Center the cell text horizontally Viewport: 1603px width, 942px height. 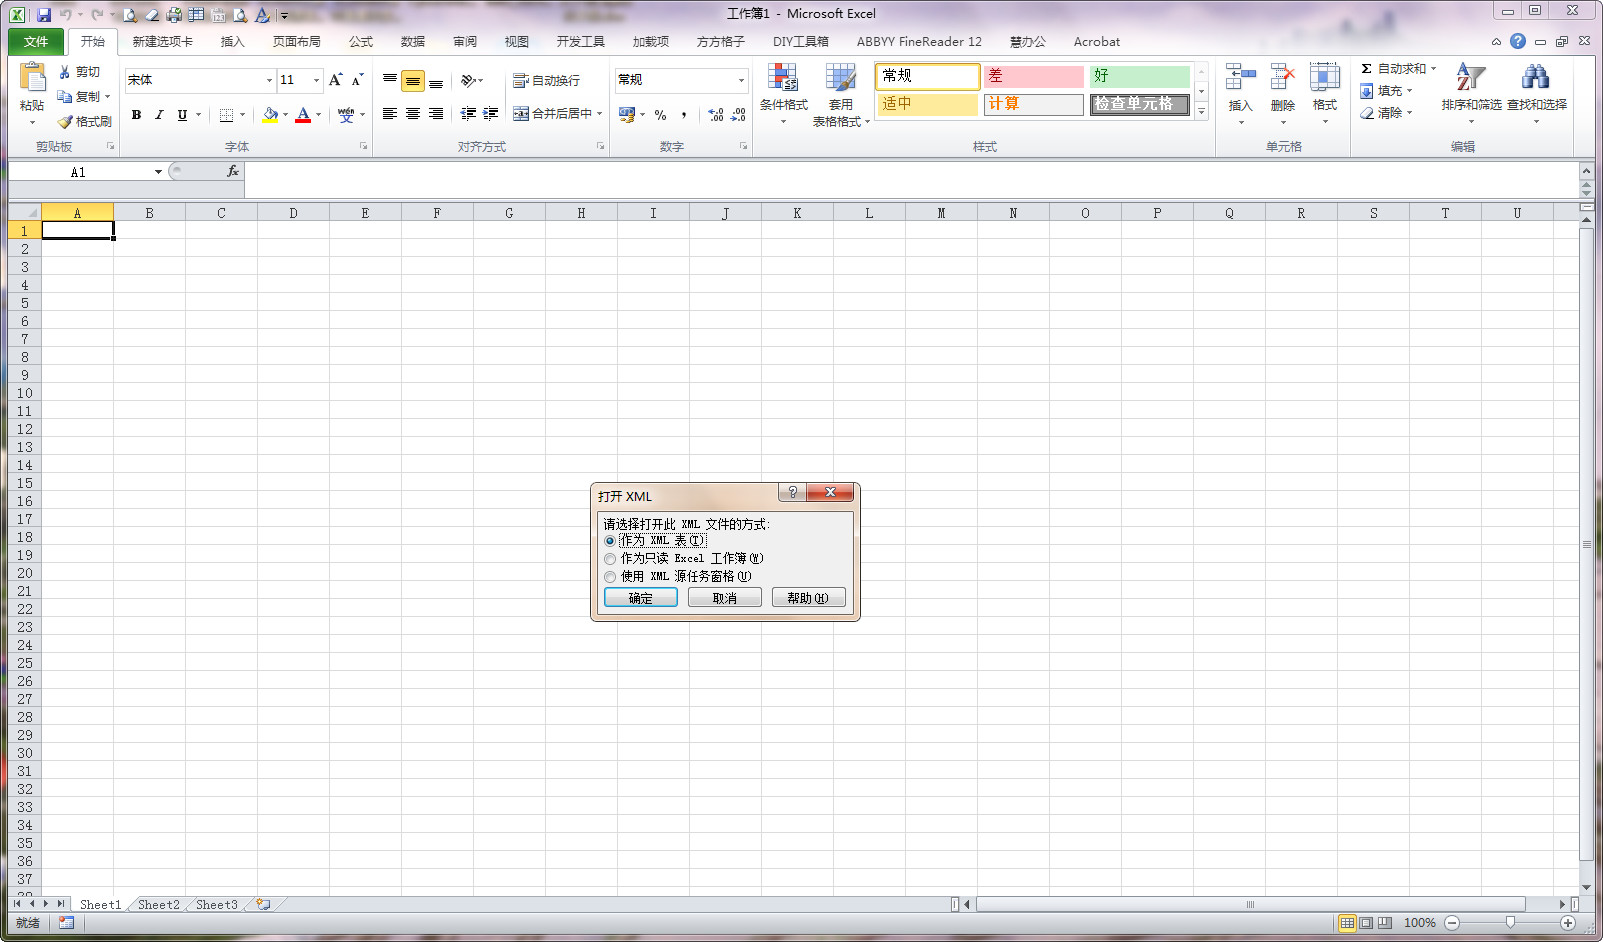413,114
